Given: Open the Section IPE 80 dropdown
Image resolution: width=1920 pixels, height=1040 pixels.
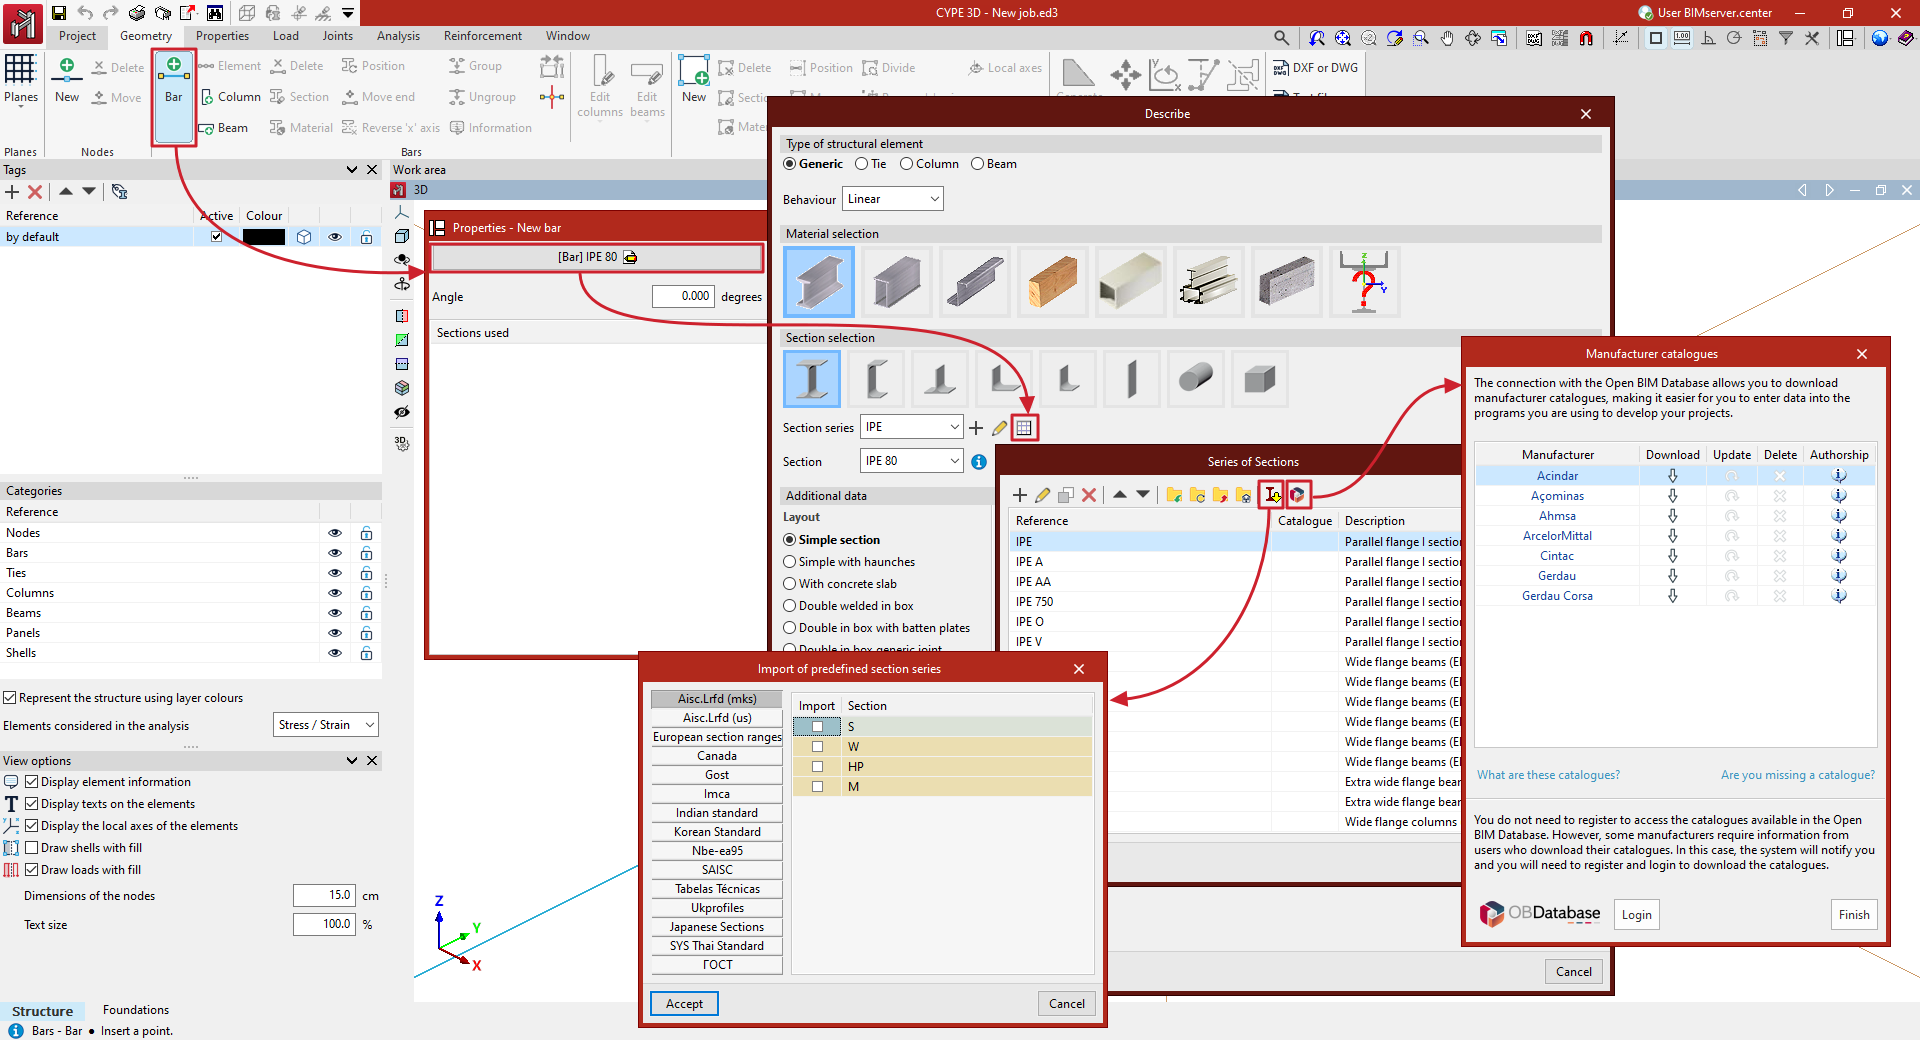Looking at the screenshot, I should coord(912,461).
